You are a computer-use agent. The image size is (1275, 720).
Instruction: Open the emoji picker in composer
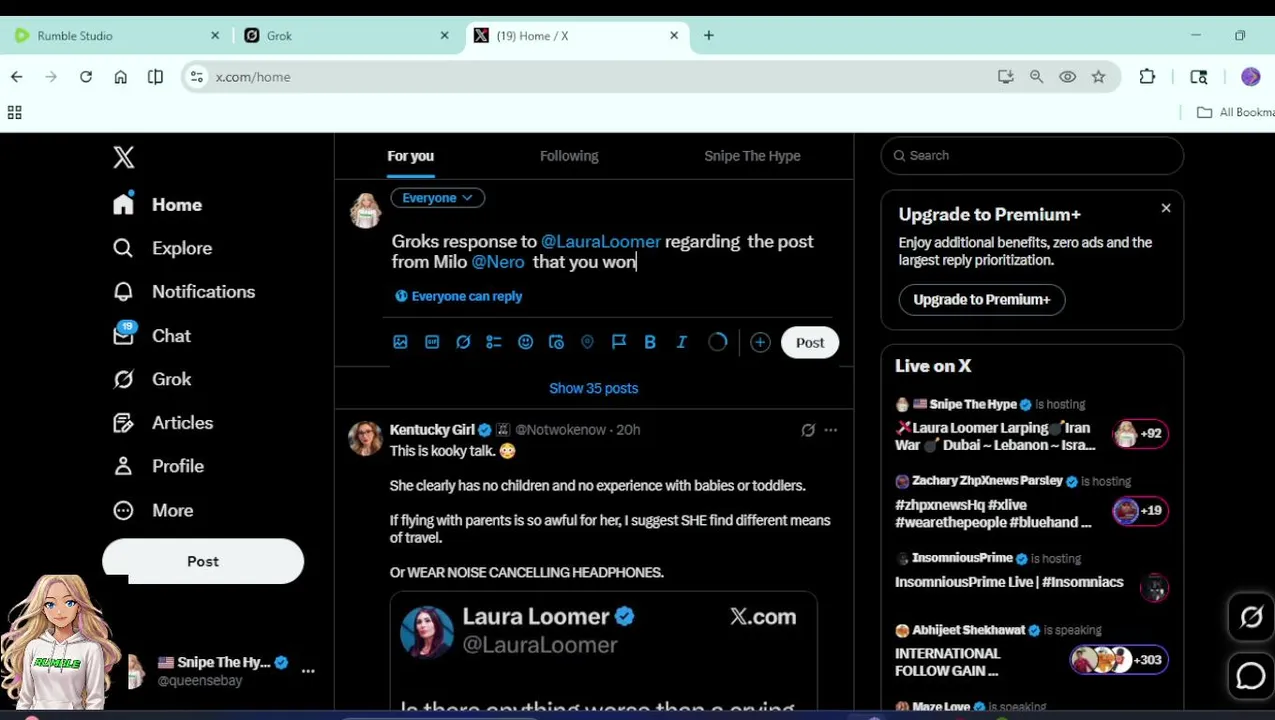[x=525, y=342]
